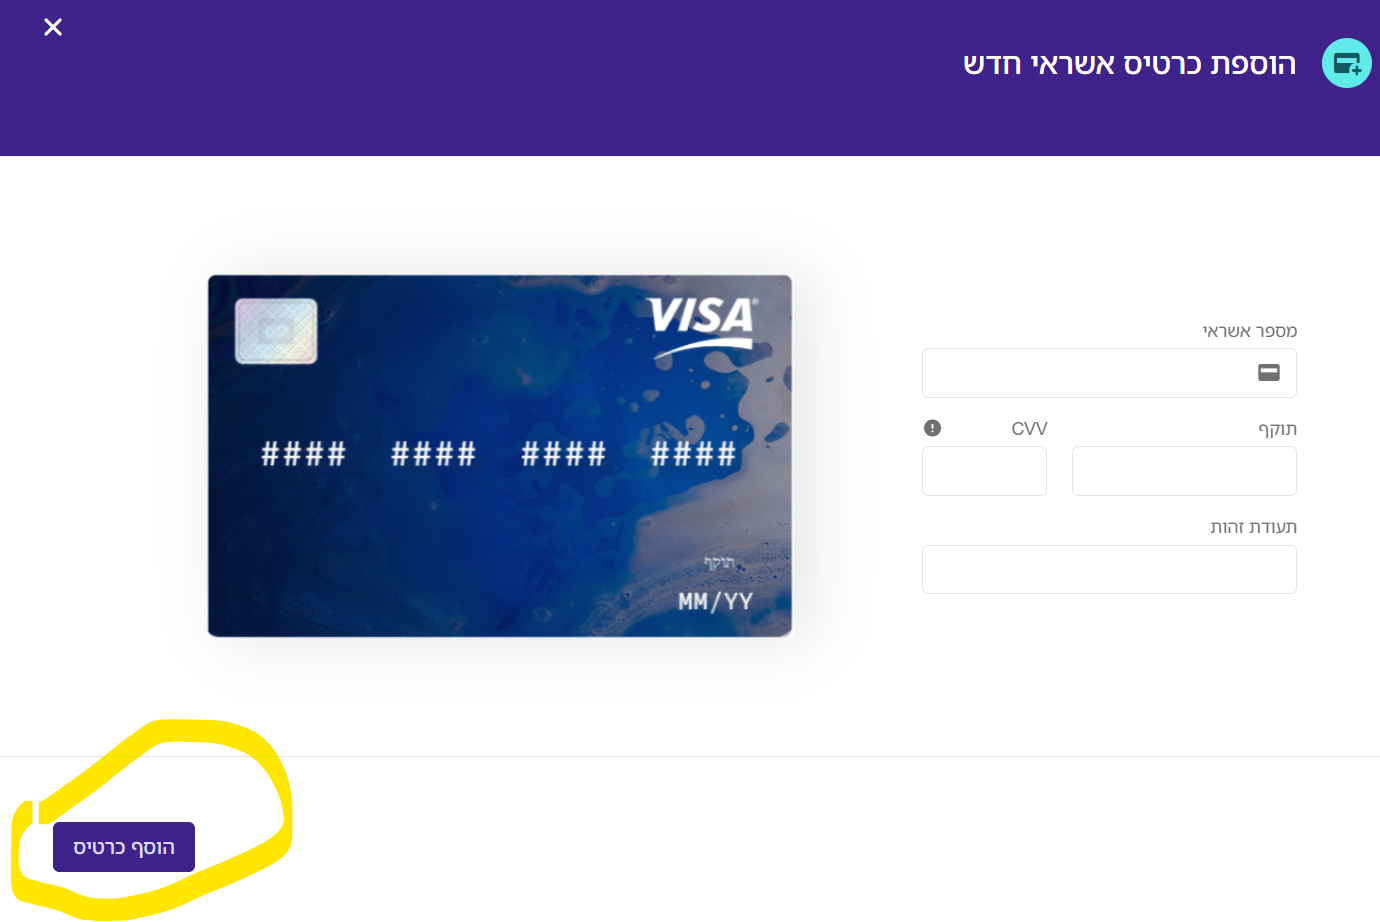
Task: Click the הוספת כרטיס אשראי חדש heading
Action: 1129,64
